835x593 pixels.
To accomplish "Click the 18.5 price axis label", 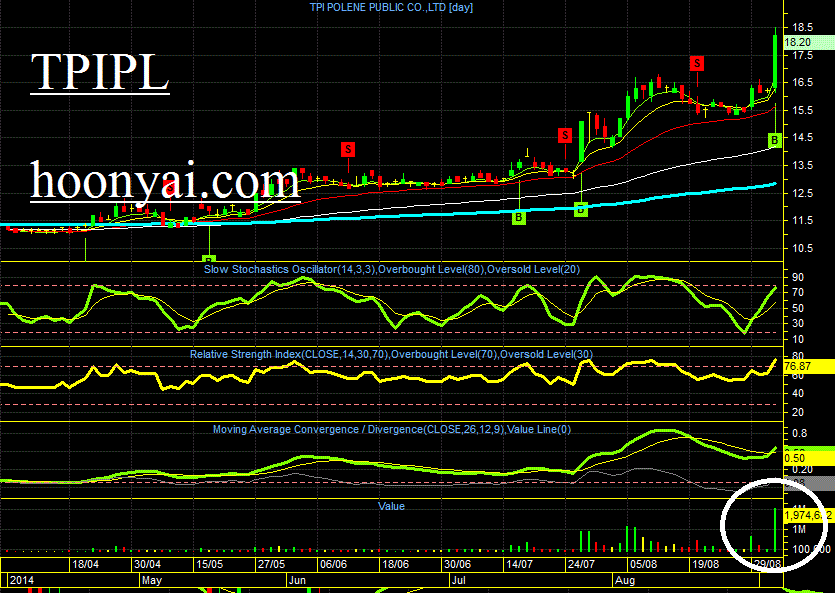I will 803,28.
